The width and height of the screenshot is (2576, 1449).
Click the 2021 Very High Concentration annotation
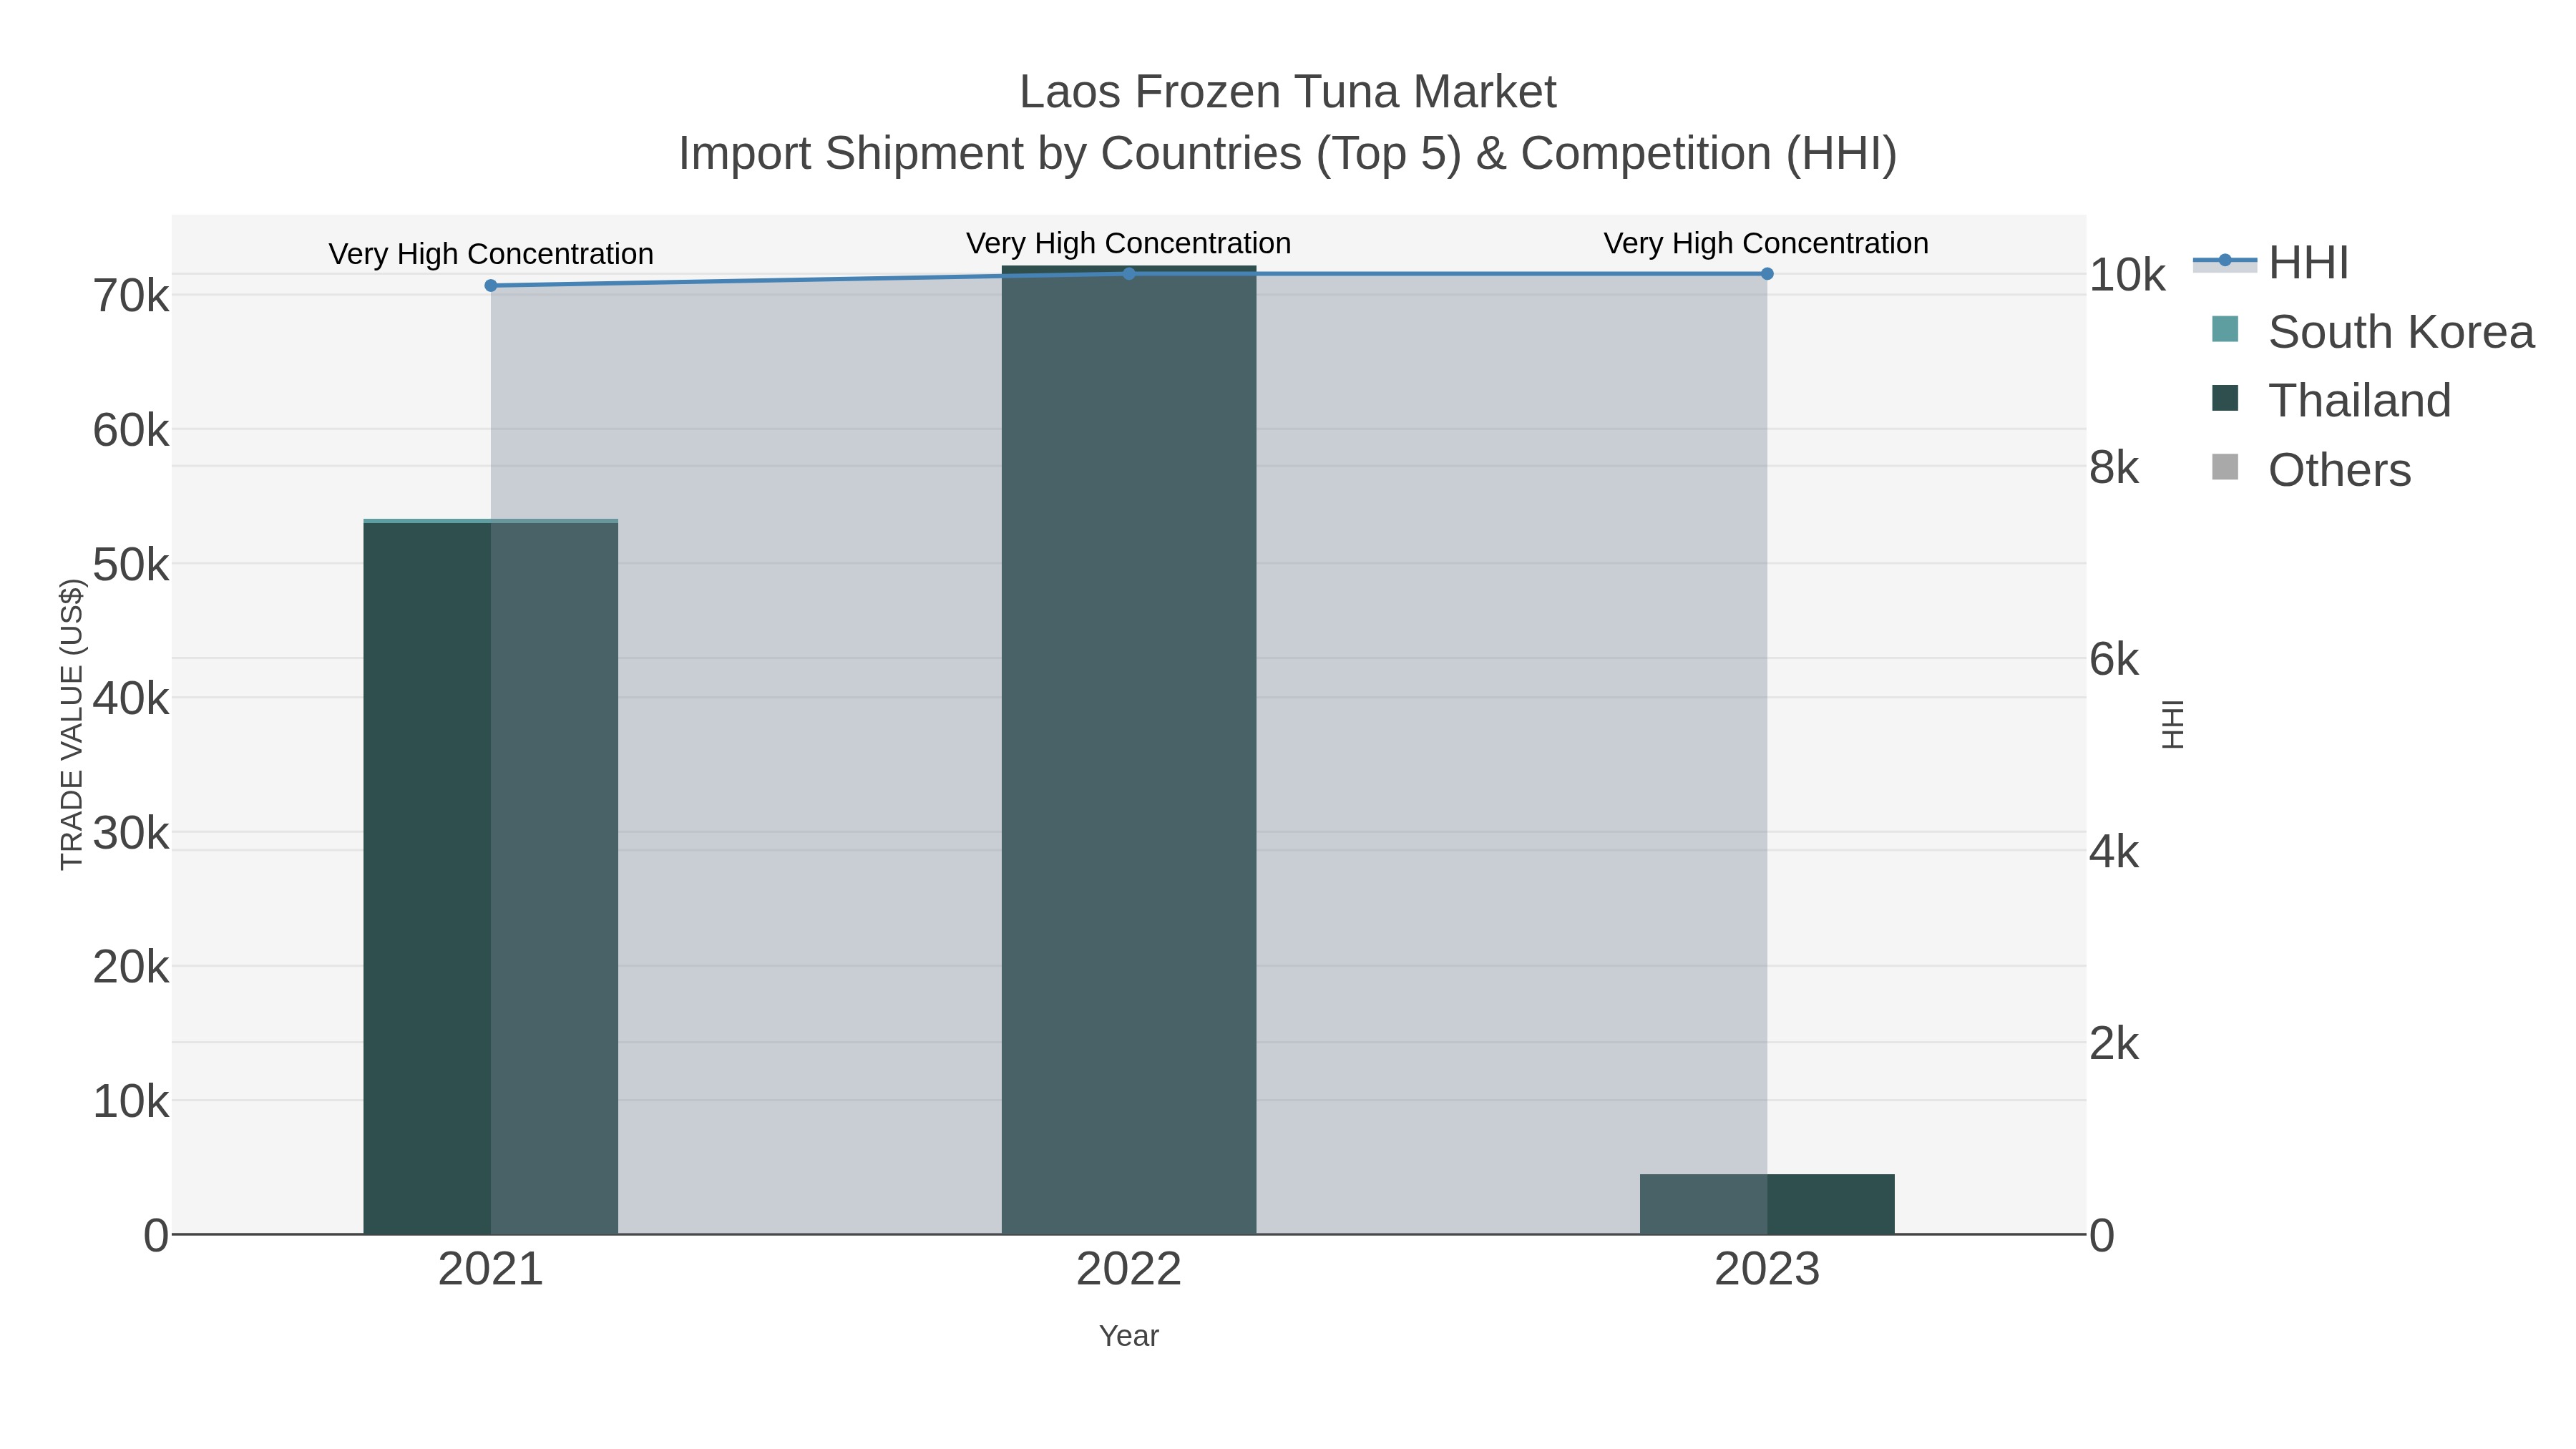point(491,254)
